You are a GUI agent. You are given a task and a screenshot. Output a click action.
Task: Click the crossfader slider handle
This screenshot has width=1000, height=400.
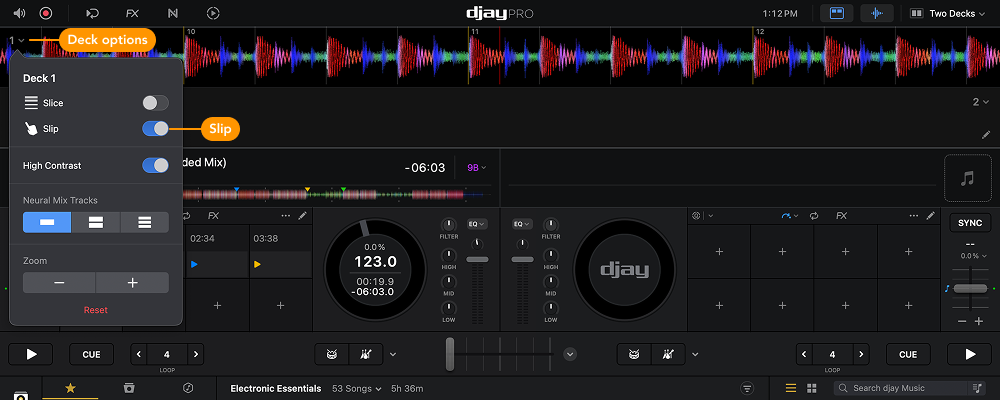click(x=450, y=353)
